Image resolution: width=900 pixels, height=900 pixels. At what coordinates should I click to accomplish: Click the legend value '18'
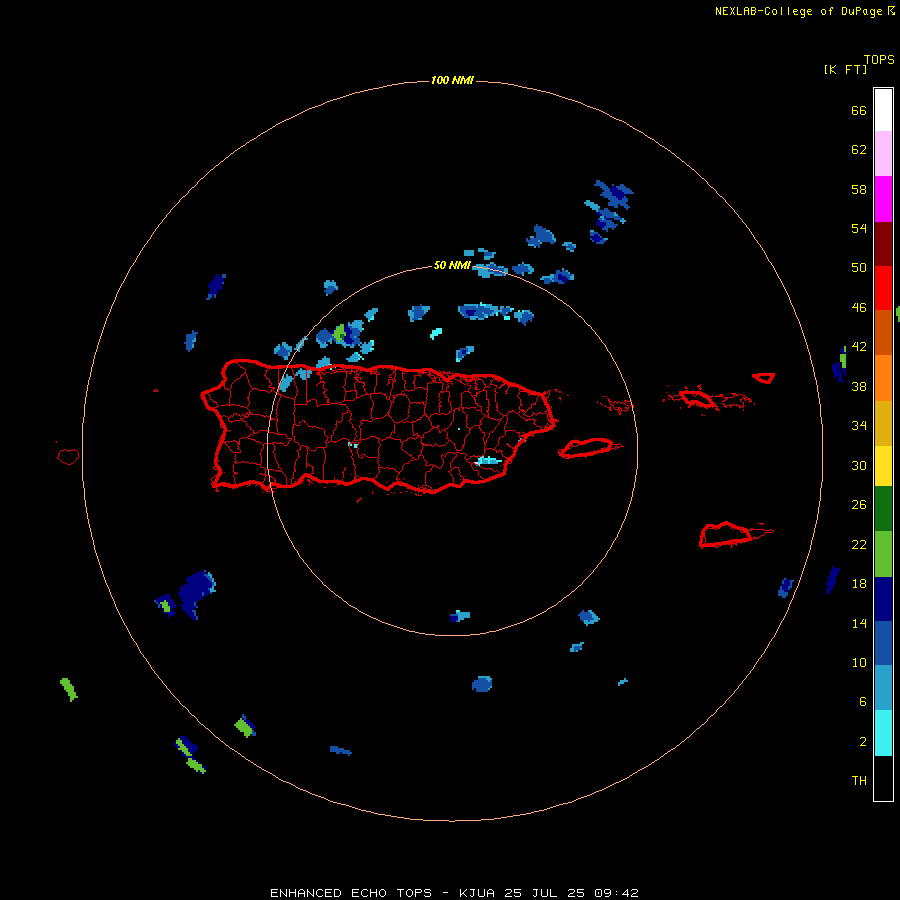click(859, 584)
